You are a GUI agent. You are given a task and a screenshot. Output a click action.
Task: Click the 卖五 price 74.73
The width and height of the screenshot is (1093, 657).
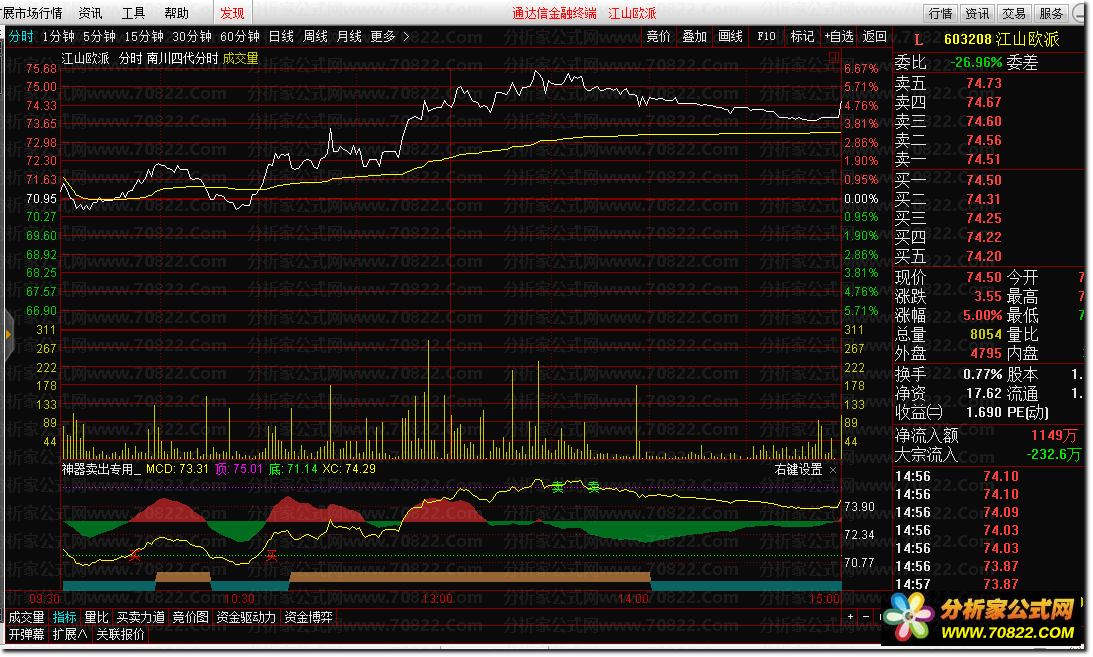click(984, 84)
